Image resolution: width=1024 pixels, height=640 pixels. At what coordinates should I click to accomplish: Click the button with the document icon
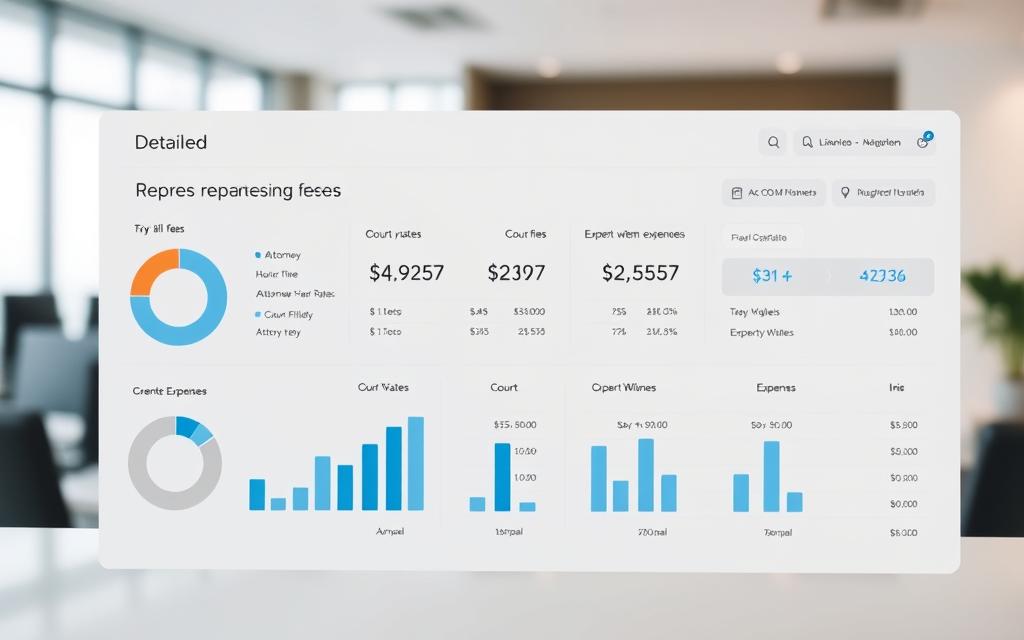pyautogui.click(x=774, y=193)
